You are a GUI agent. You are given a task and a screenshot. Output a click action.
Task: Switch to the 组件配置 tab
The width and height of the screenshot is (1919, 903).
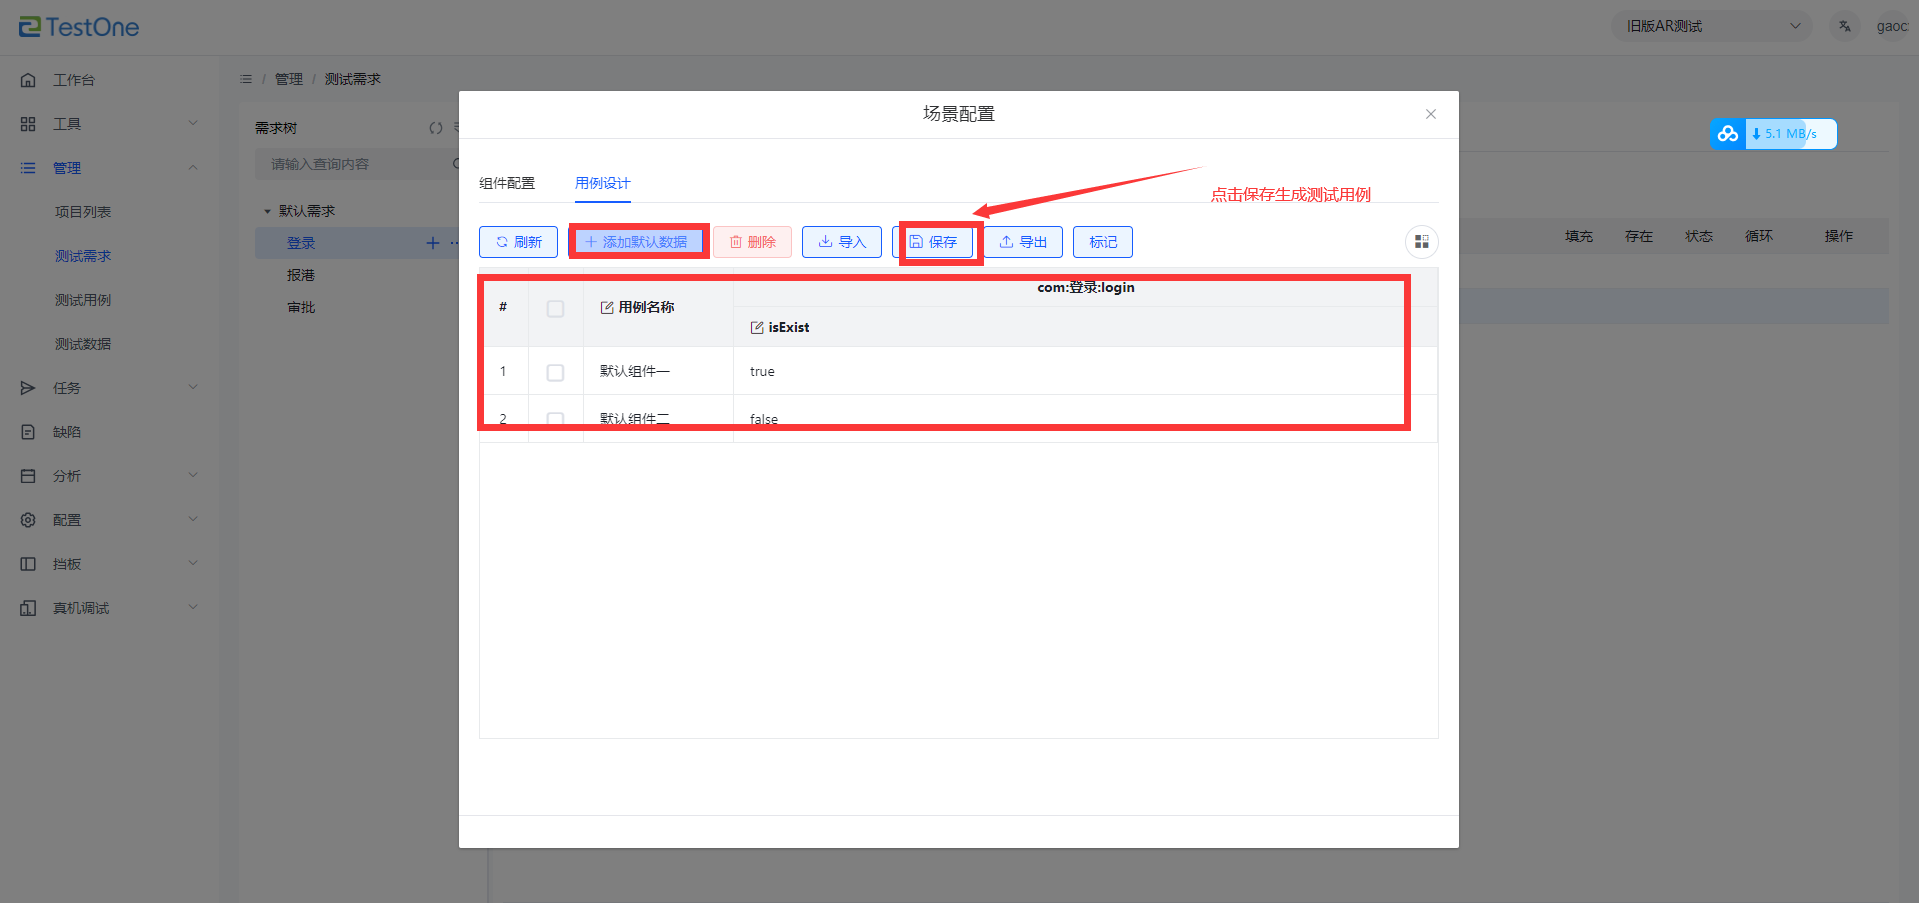[507, 183]
